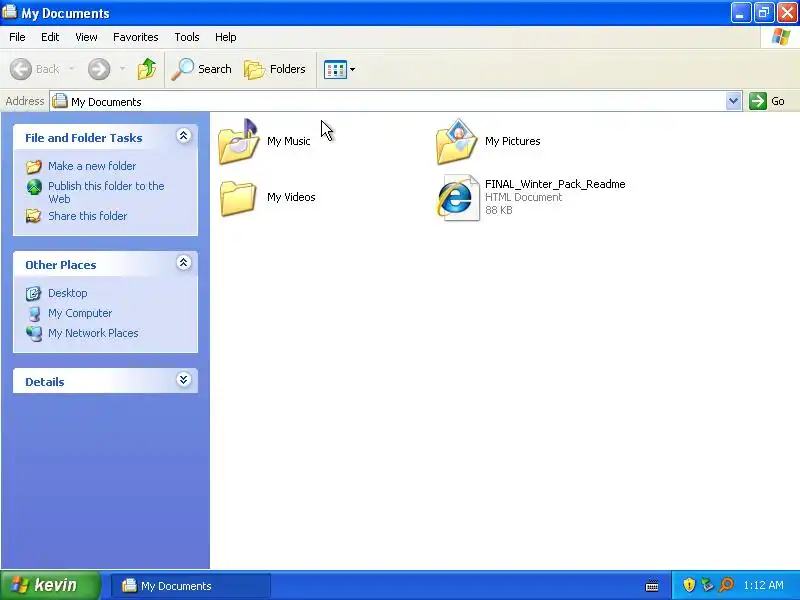Click the 1:12 AM clock

pos(763,585)
